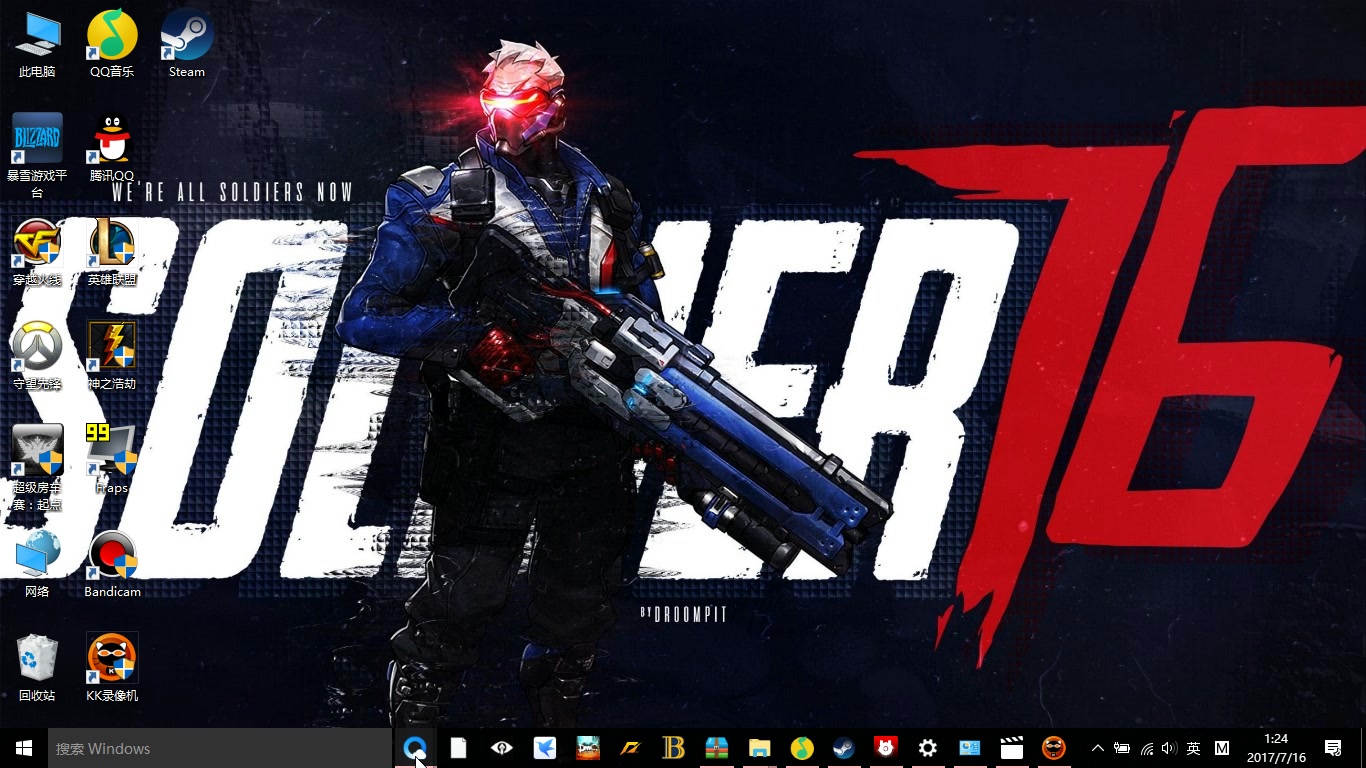Open the 超级房车赛：起点 desktop shortcut
Screen dimensions: 1366x768
click(37, 468)
